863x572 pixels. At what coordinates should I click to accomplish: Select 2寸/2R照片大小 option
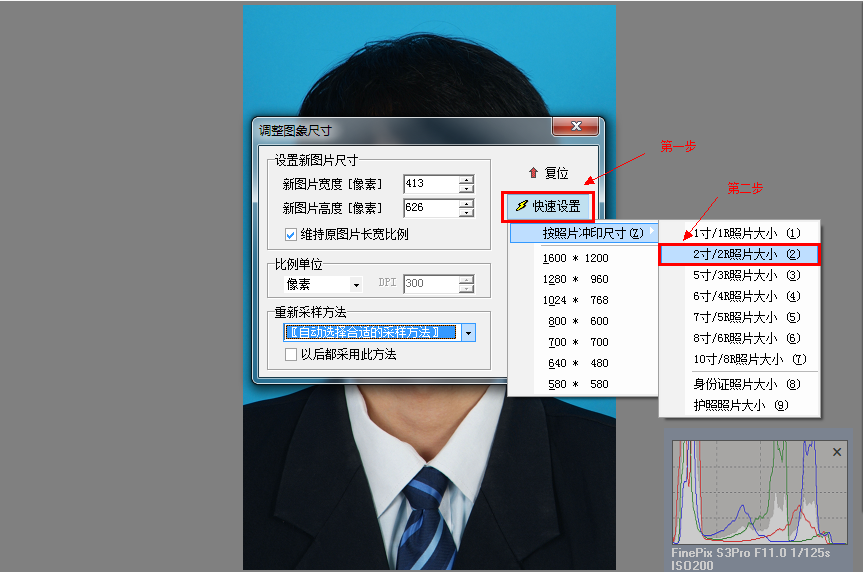click(x=739, y=254)
